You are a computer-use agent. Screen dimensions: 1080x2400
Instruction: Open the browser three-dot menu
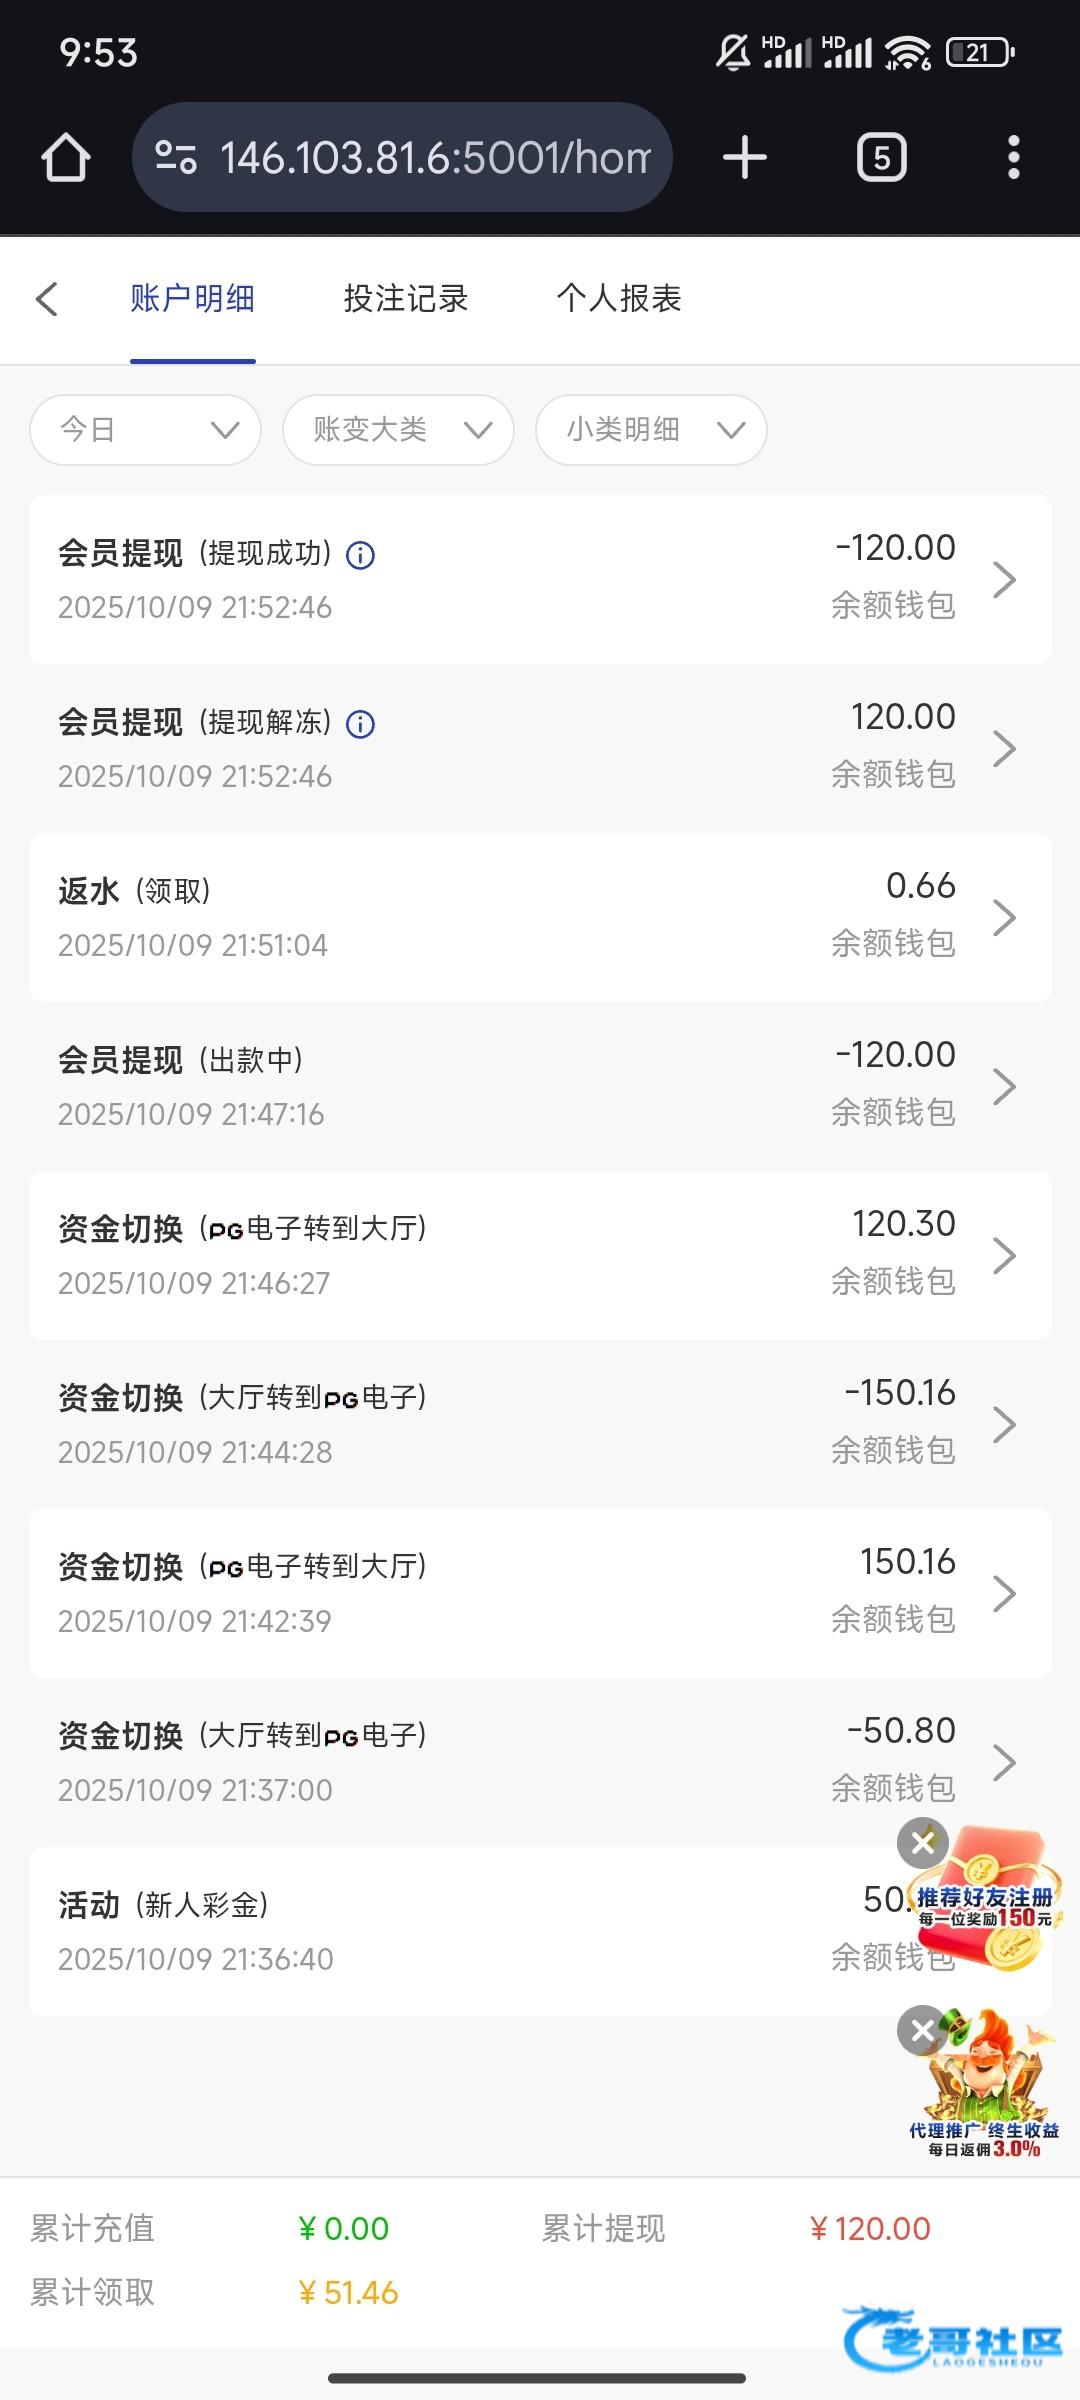point(1013,158)
